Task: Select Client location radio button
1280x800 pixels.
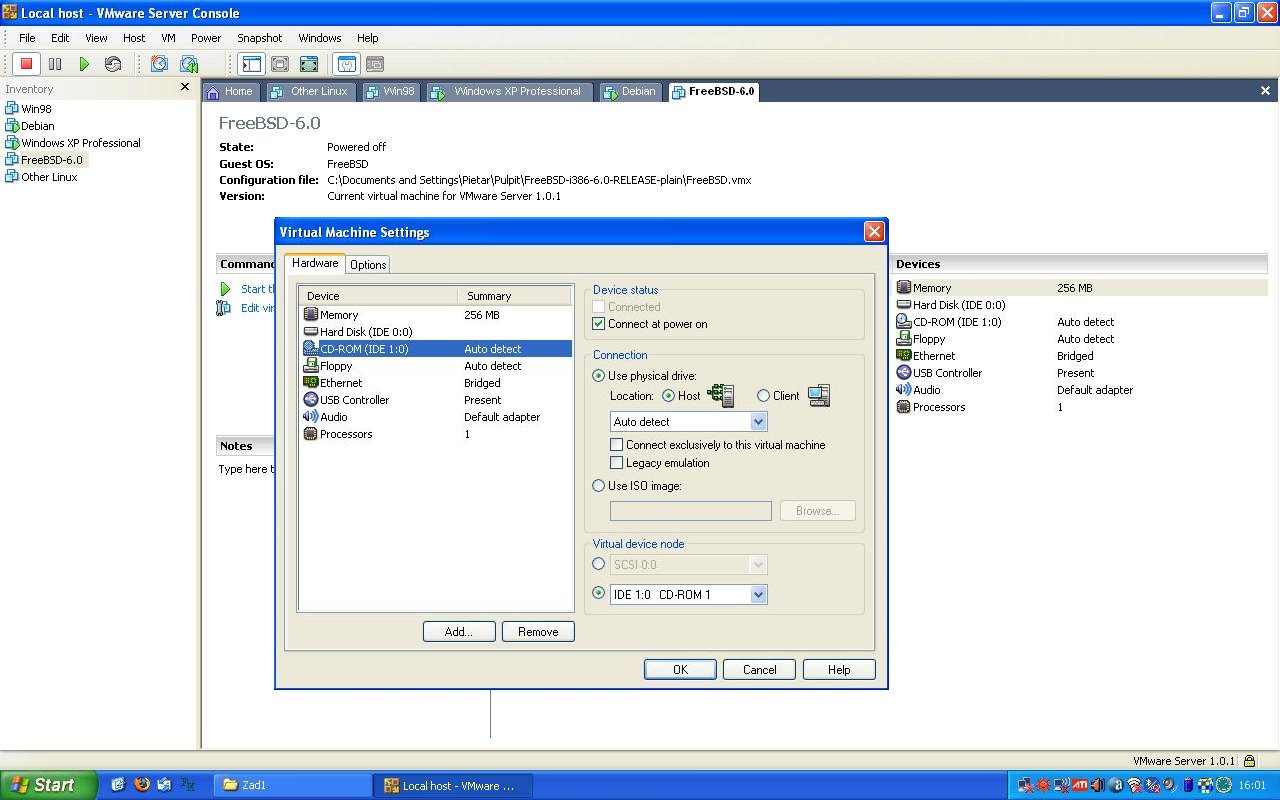Action: (763, 396)
